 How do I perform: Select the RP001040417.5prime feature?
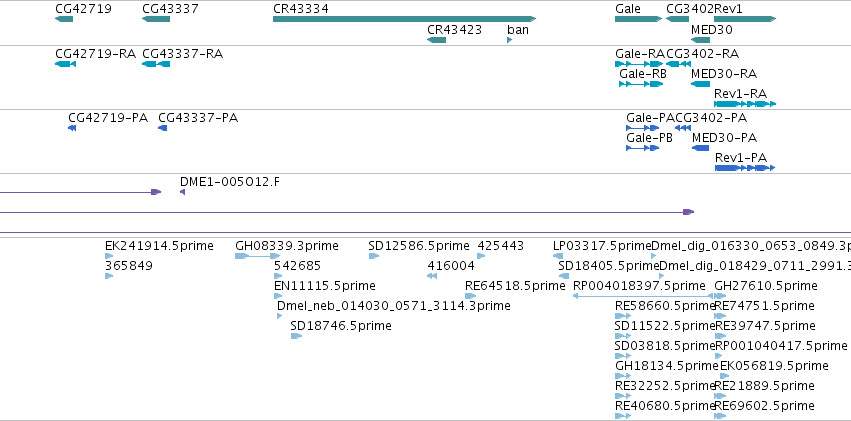(720, 356)
